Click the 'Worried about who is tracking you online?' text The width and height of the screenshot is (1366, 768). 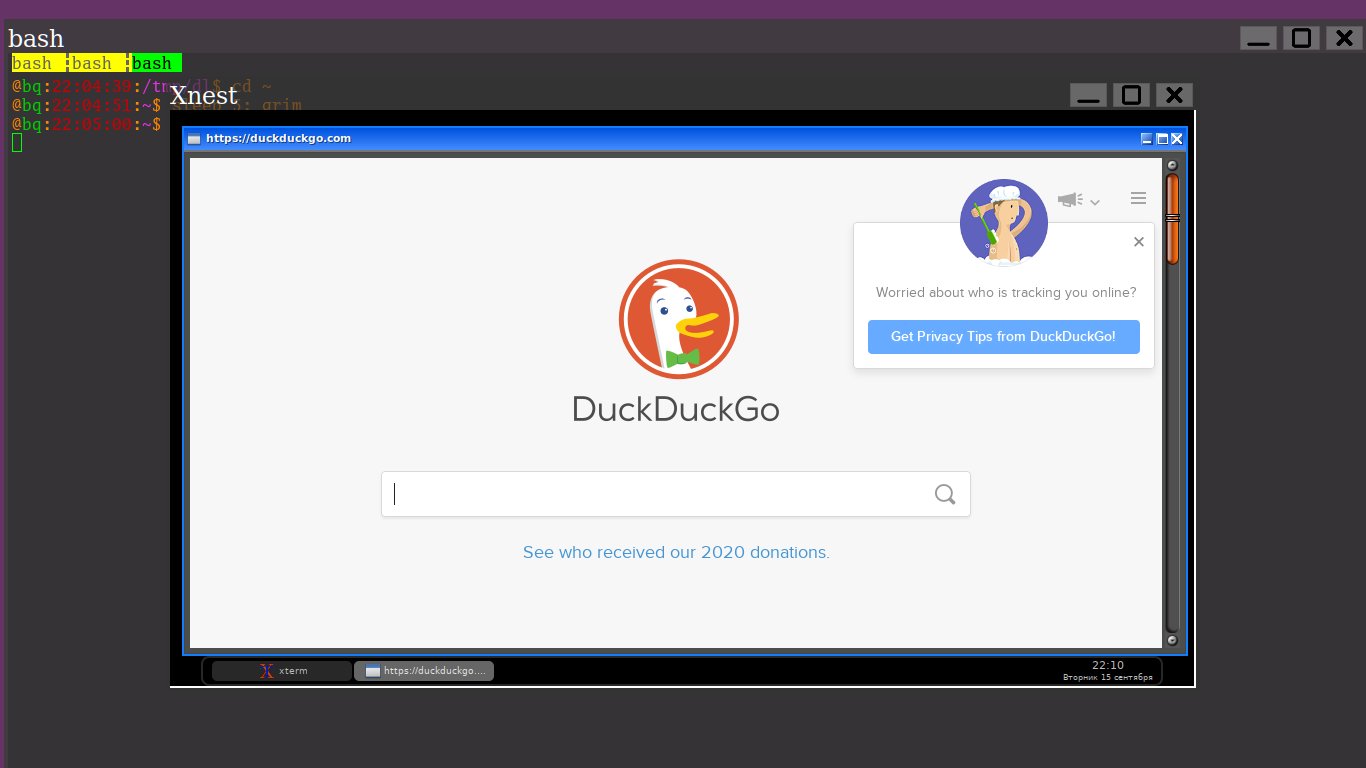pyautogui.click(x=1006, y=293)
